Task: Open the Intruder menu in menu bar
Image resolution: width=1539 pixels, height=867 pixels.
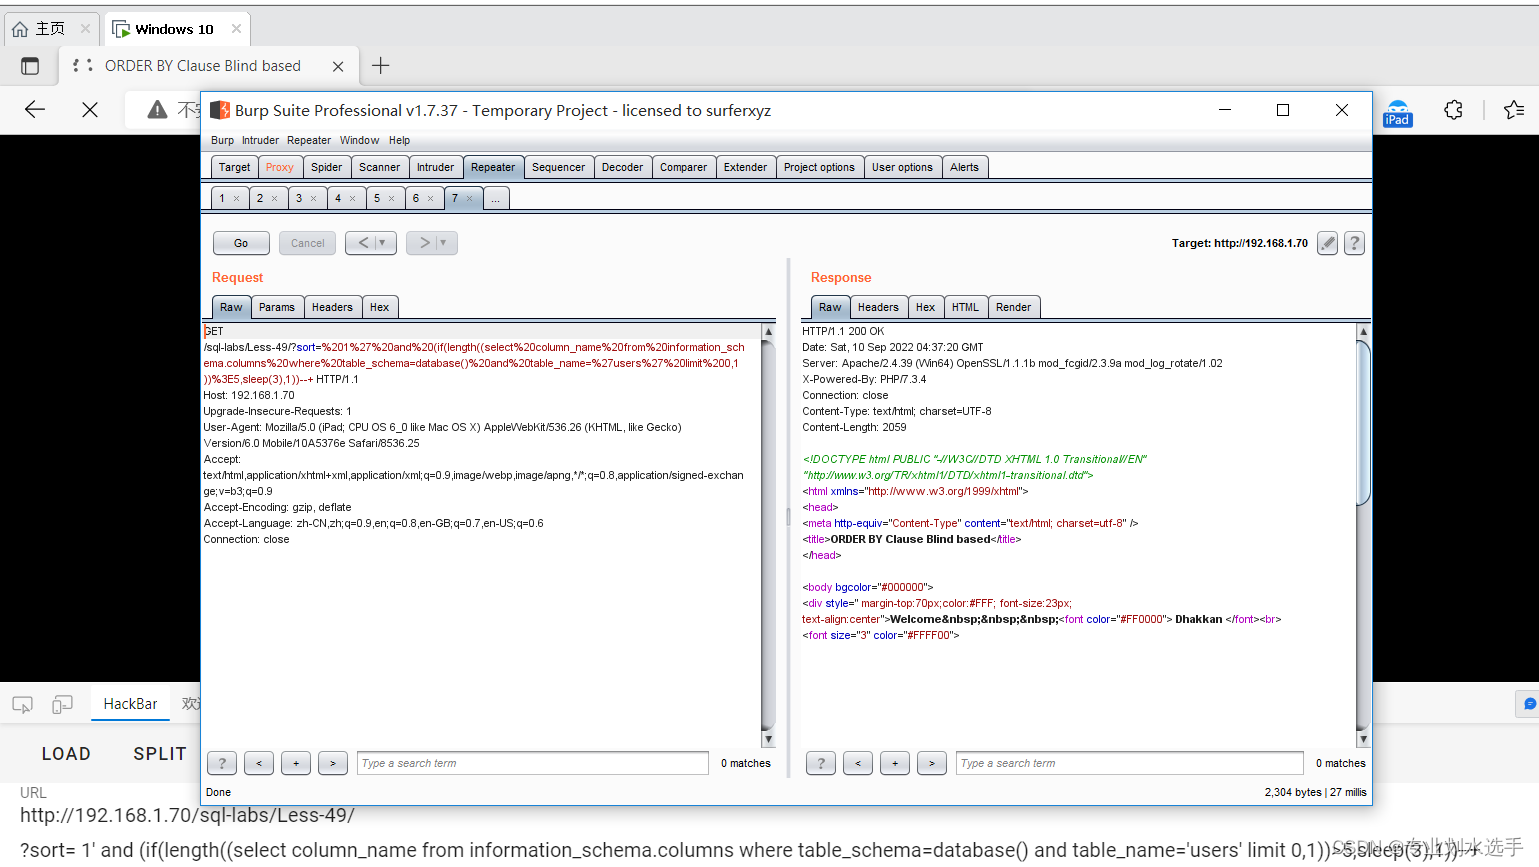Action: (260, 140)
